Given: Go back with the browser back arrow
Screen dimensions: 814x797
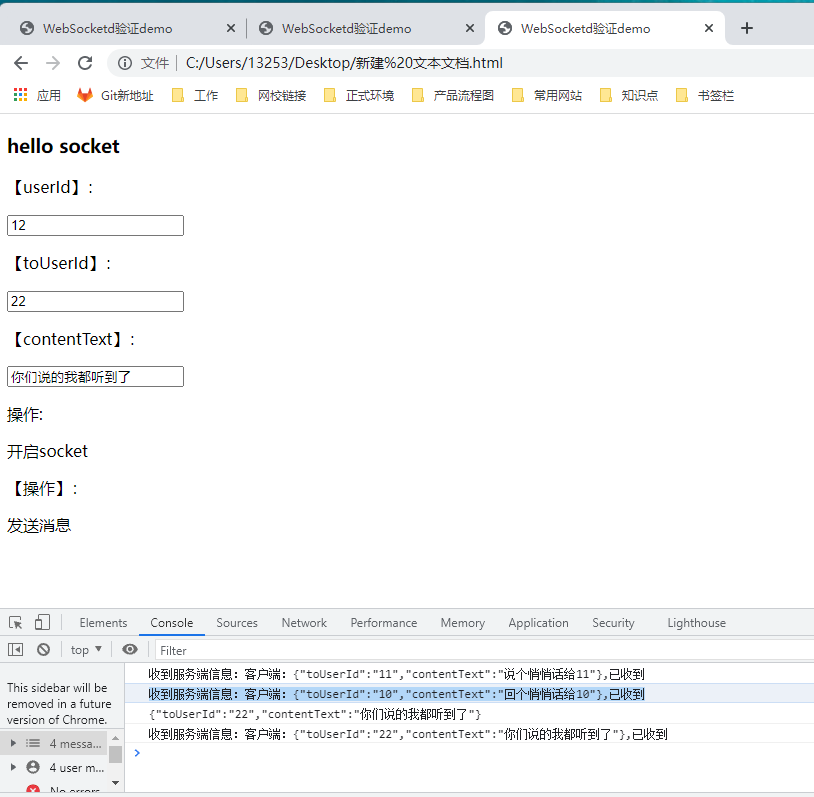Looking at the screenshot, I should point(21,63).
